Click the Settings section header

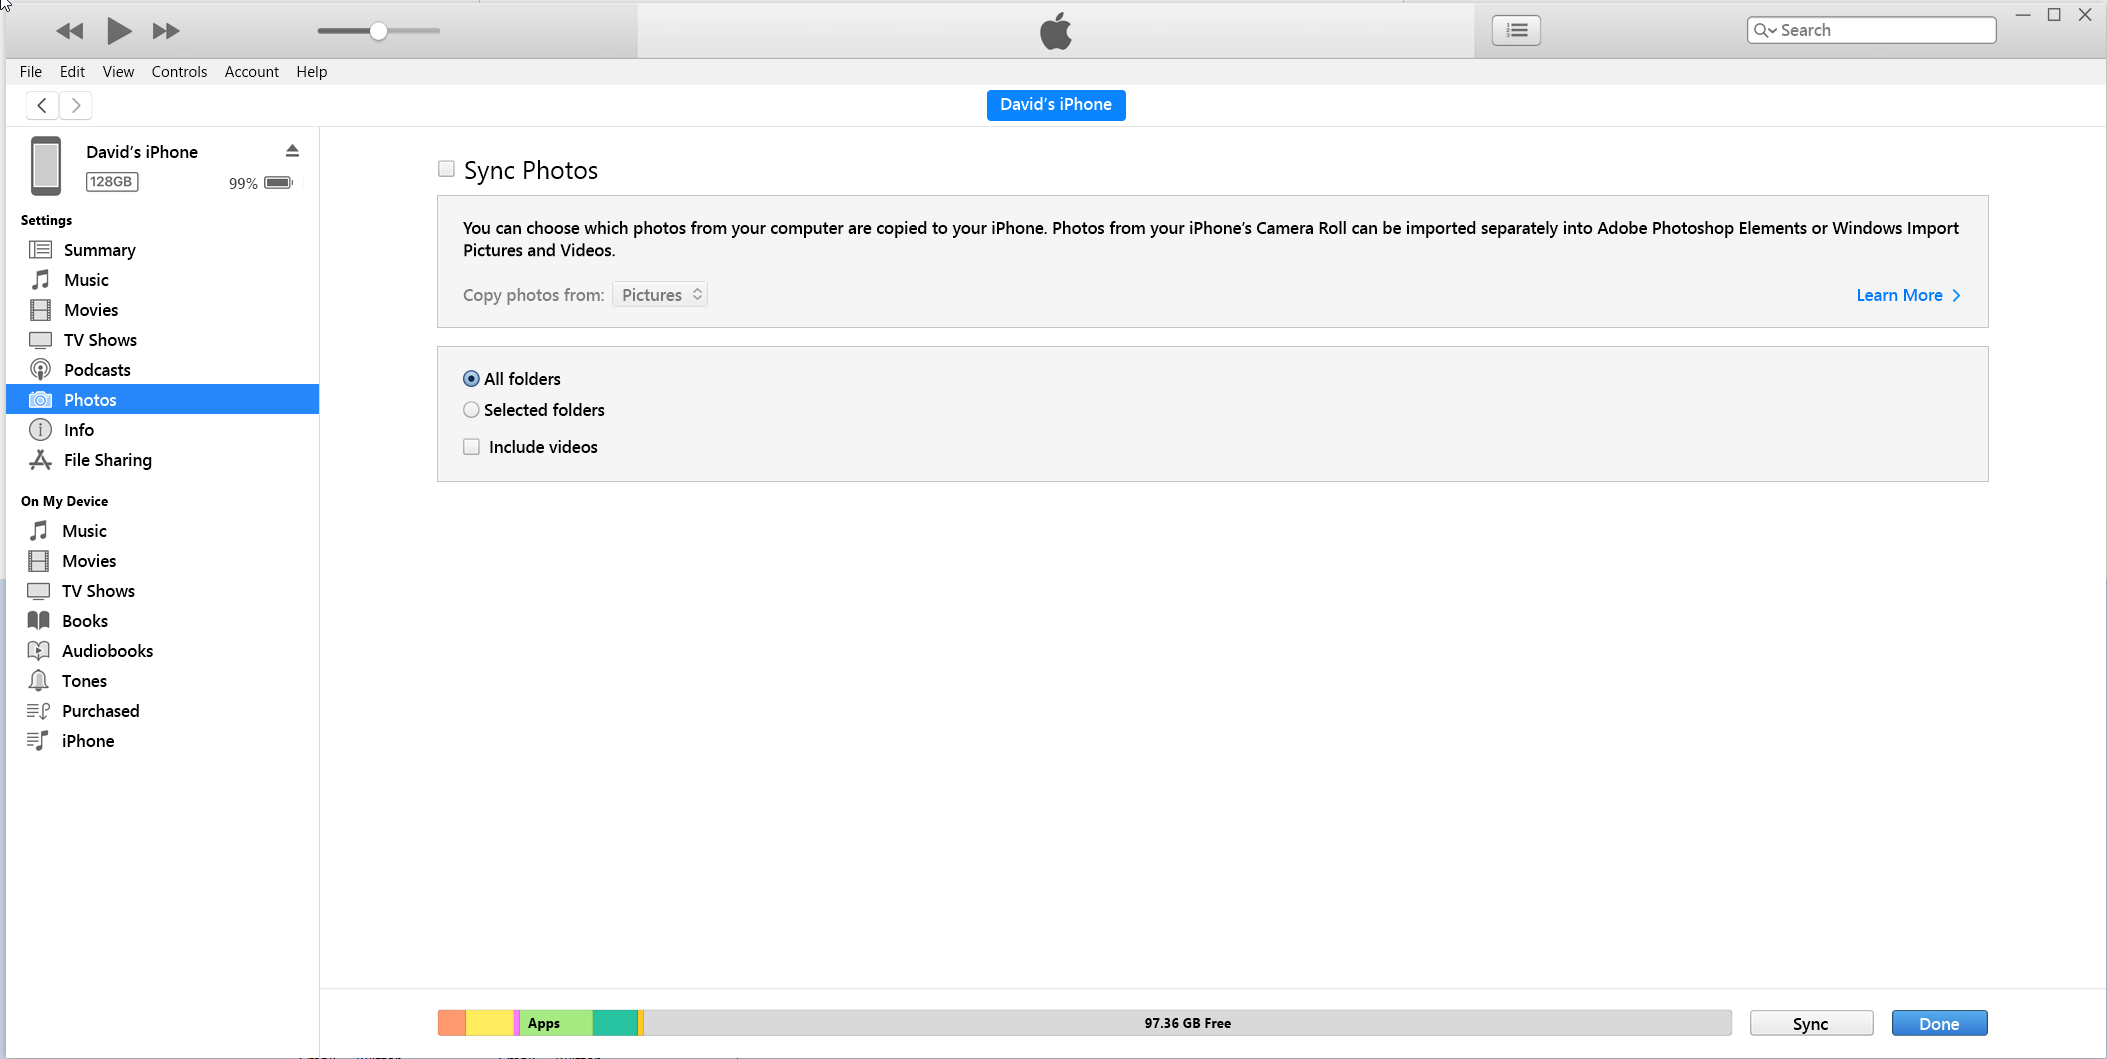(x=47, y=220)
